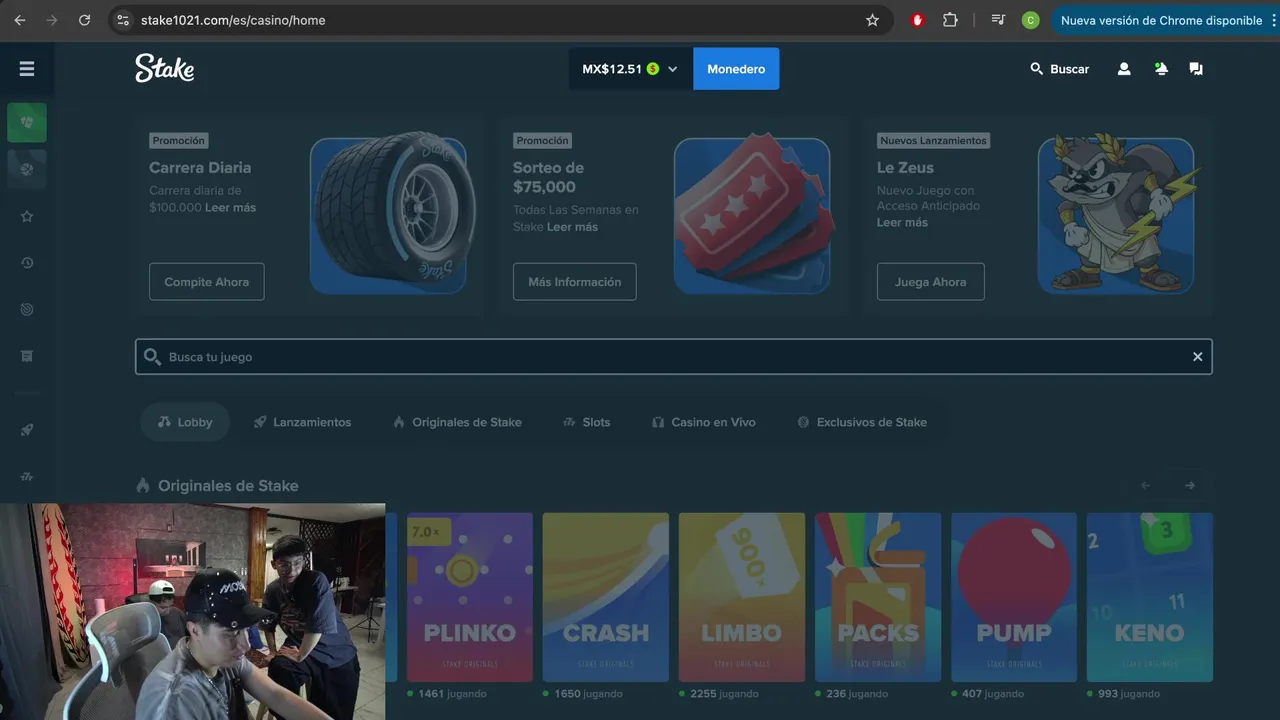Open the Limbo game thumbnail

tap(742, 597)
